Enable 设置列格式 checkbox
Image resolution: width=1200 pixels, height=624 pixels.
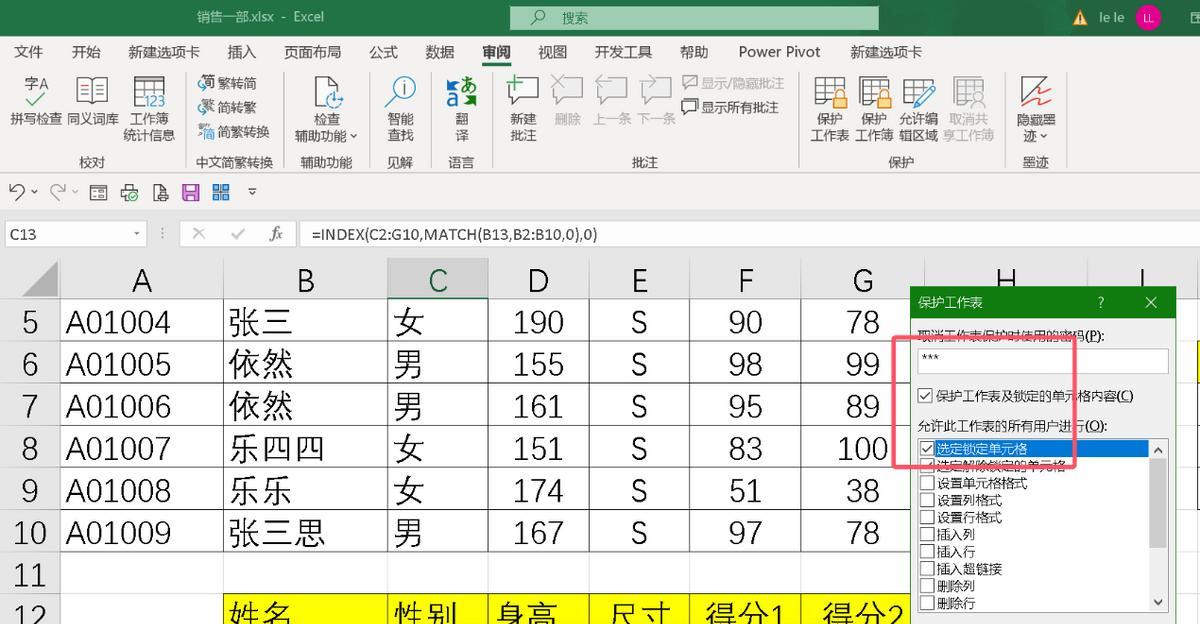point(927,500)
